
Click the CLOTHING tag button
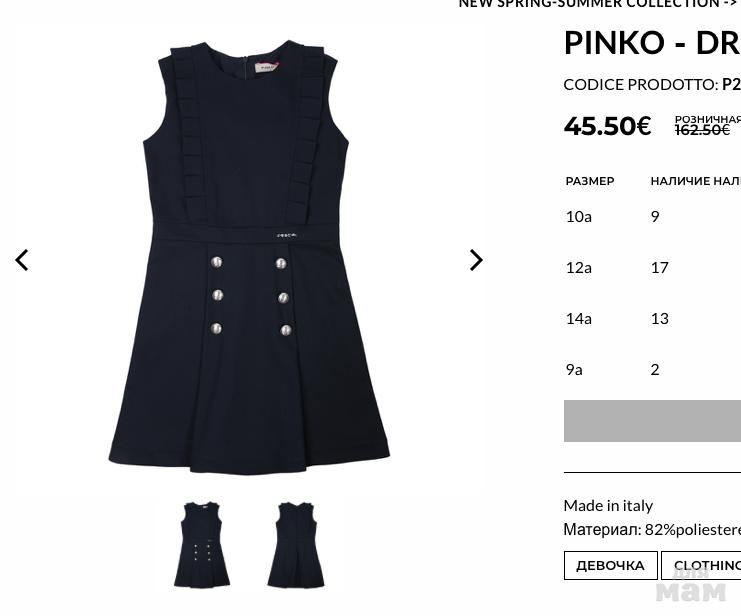tap(701, 565)
